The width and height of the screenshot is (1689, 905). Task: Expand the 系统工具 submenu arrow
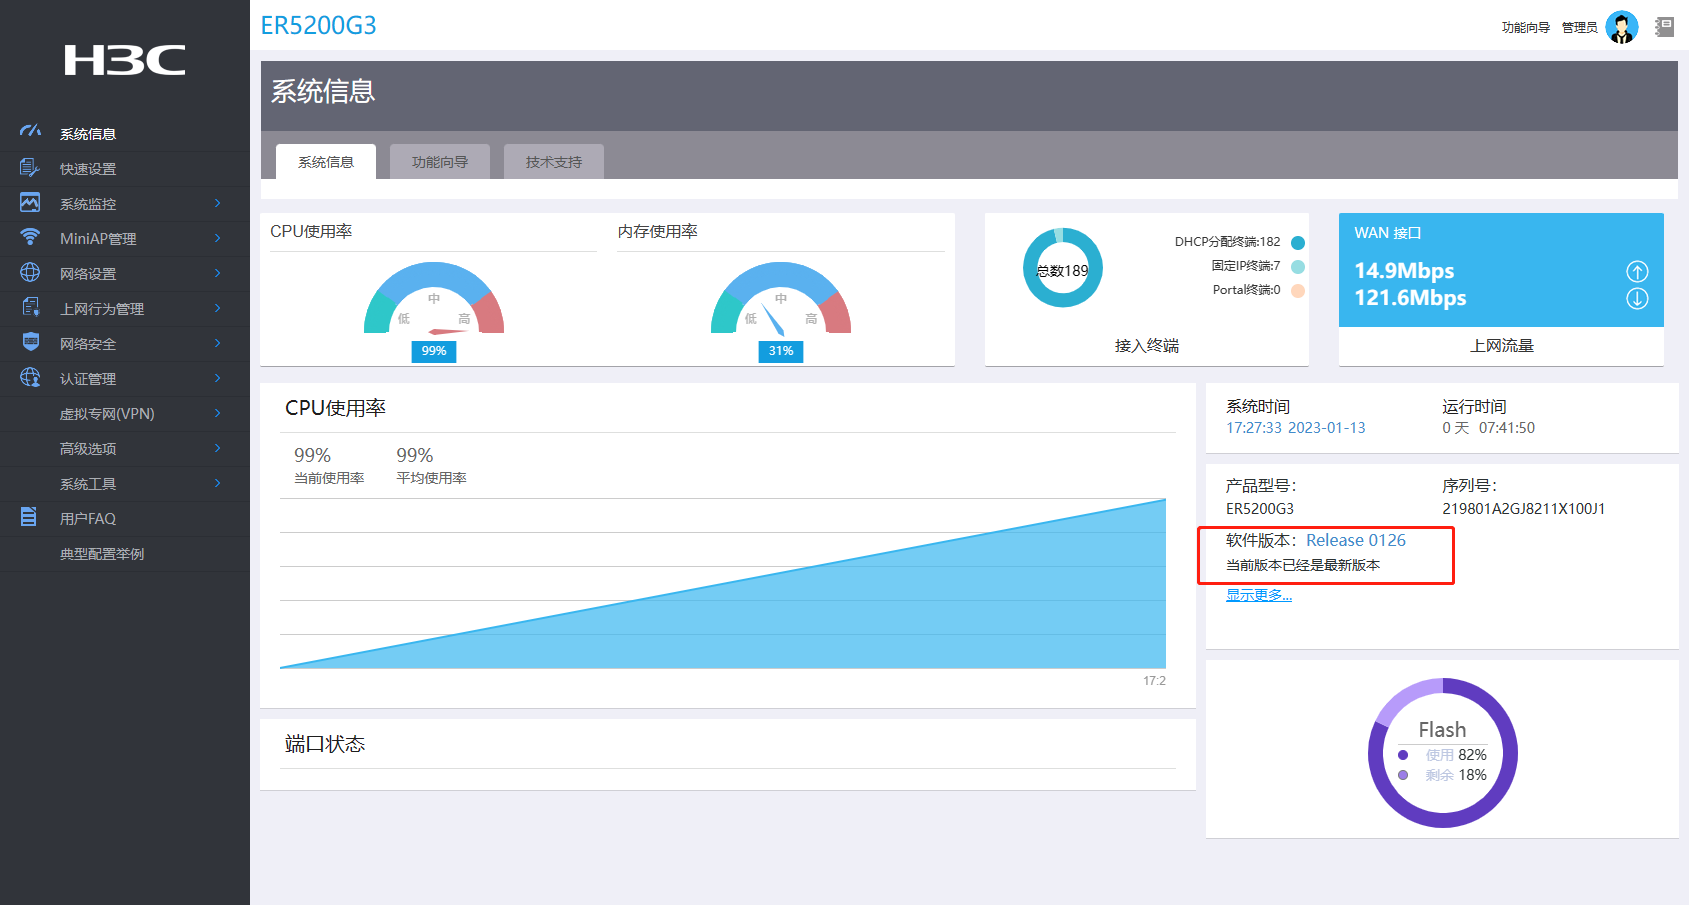coord(217,483)
